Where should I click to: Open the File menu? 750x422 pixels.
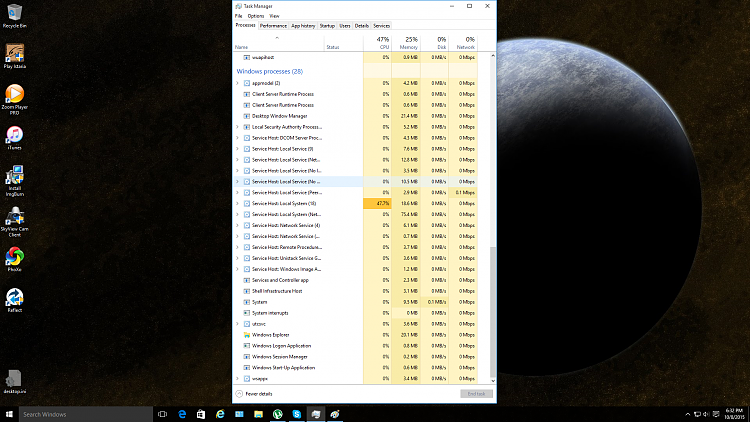tap(238, 16)
